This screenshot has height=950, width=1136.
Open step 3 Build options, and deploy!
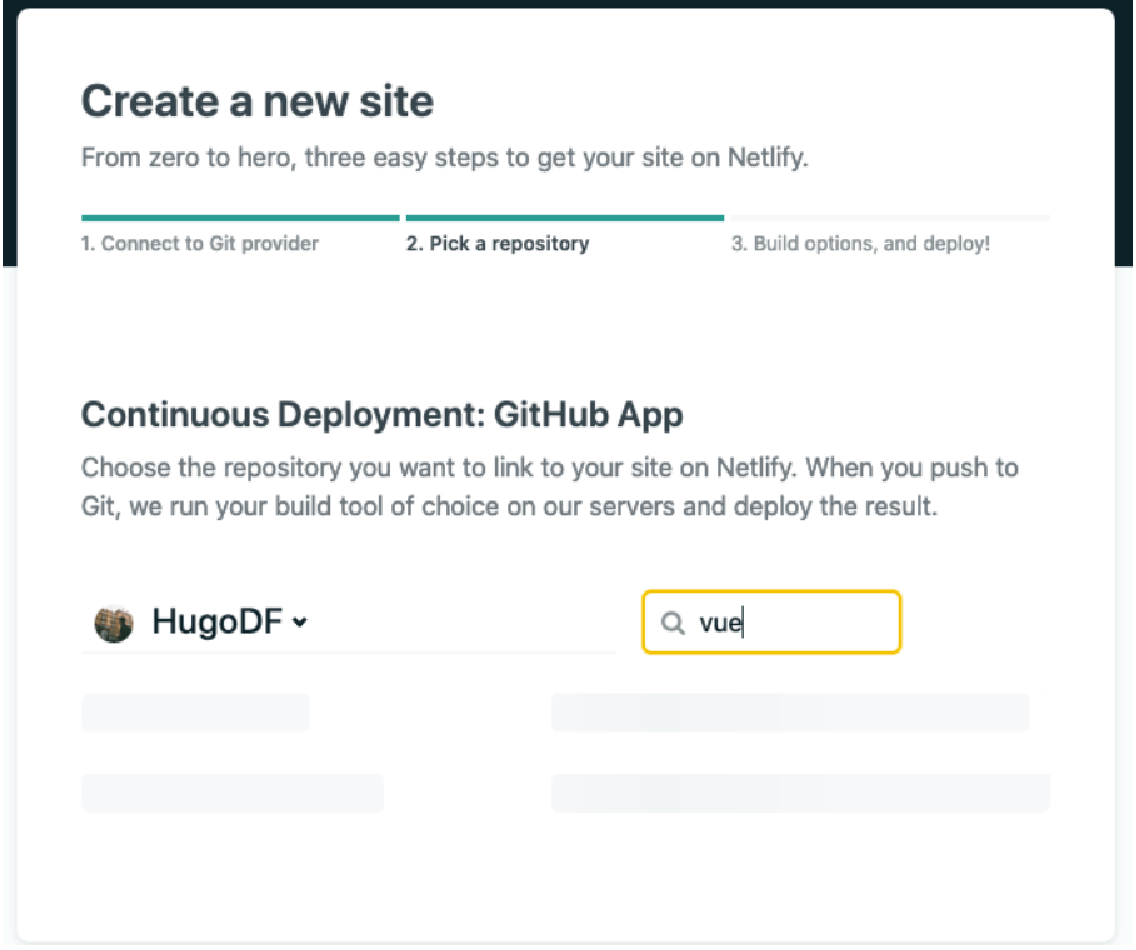pyautogui.click(x=860, y=243)
